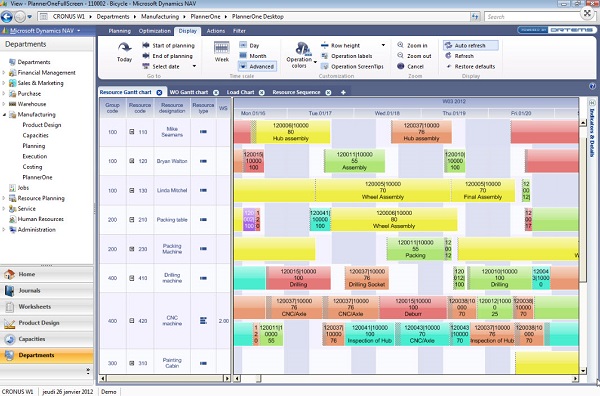Select the green 120011 Assembly operation bar
Screen dimensions: 600x396
354,161
